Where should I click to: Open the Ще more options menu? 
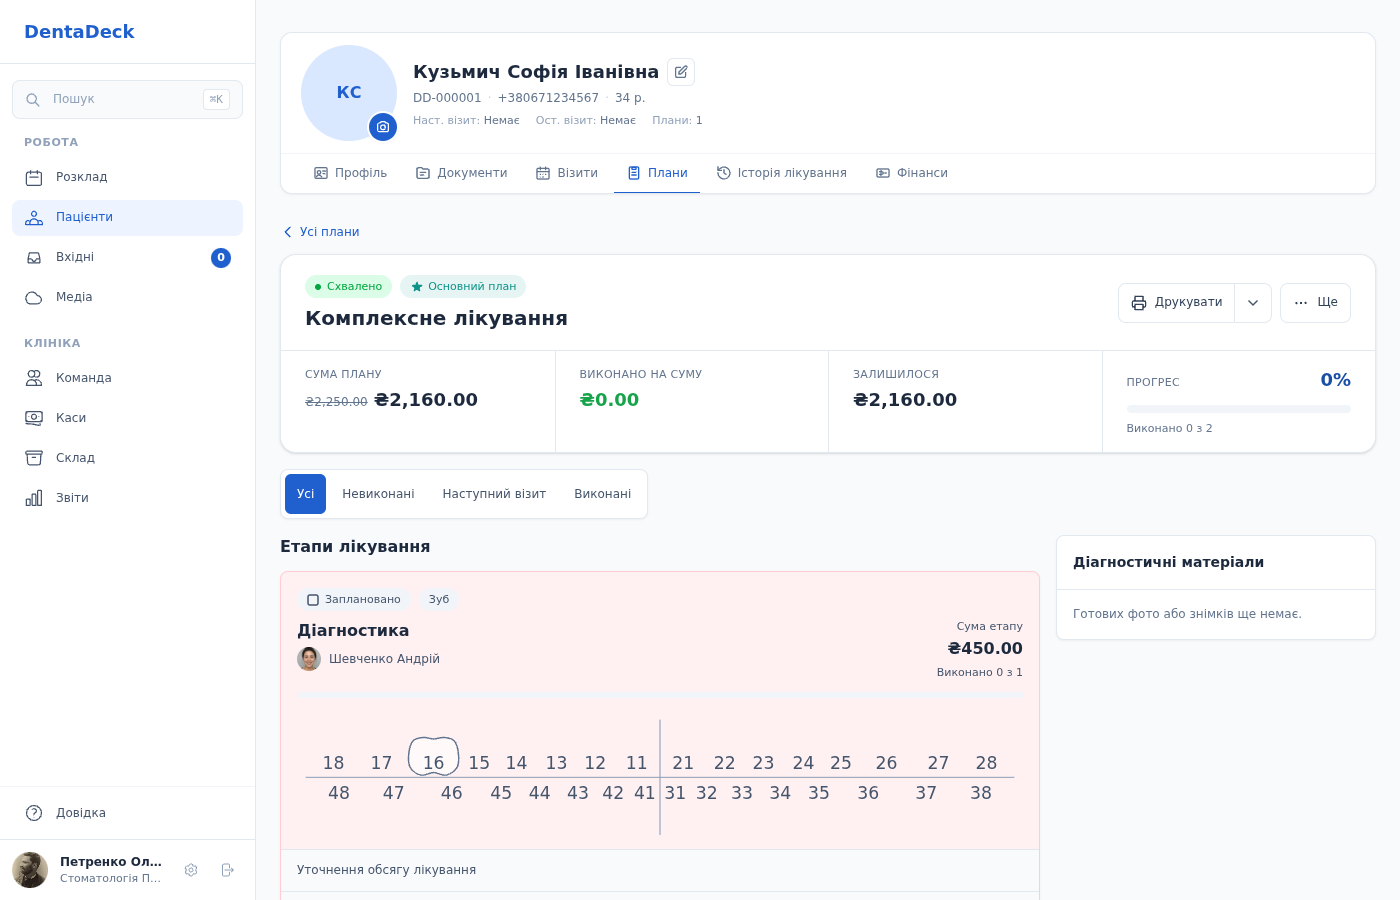click(x=1315, y=303)
